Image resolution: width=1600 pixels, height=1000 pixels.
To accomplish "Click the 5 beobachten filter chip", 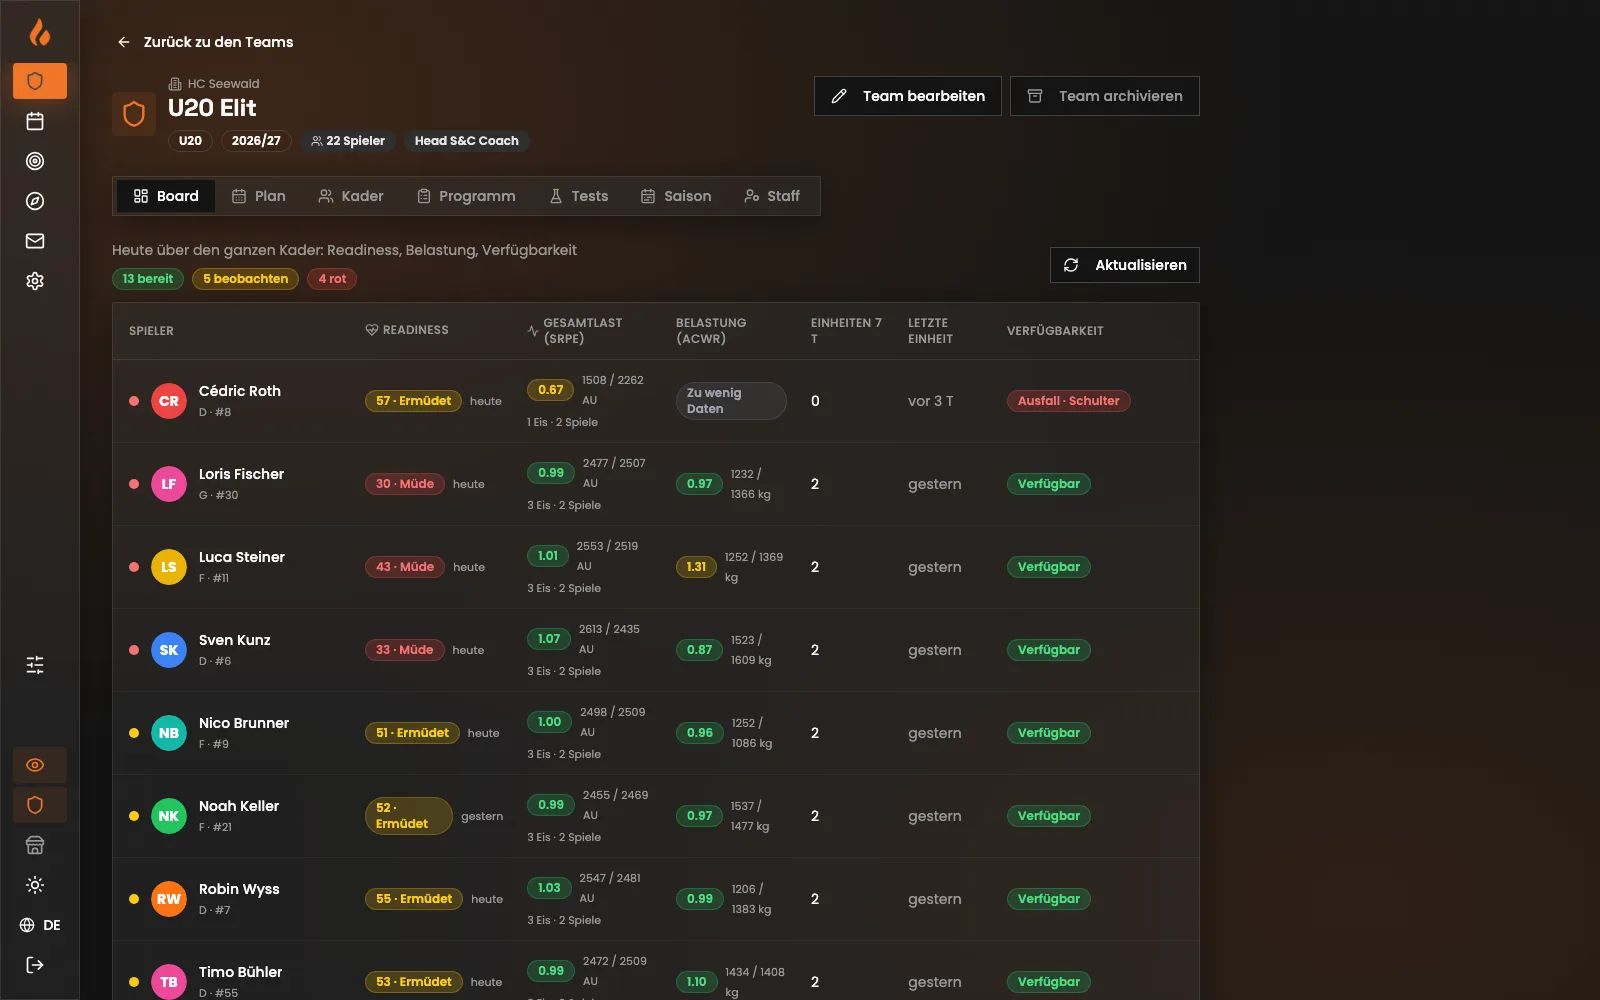I will (245, 279).
